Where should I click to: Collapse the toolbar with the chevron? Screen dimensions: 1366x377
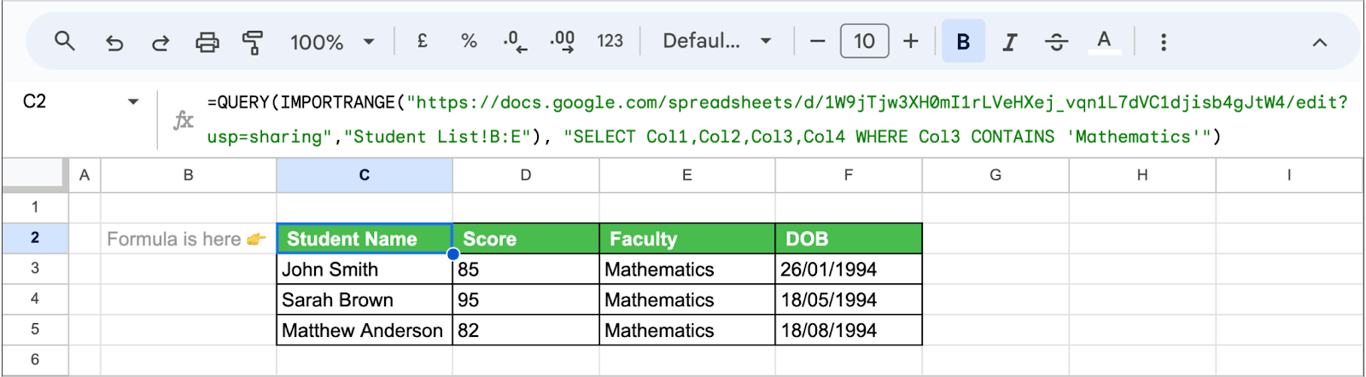click(1319, 42)
